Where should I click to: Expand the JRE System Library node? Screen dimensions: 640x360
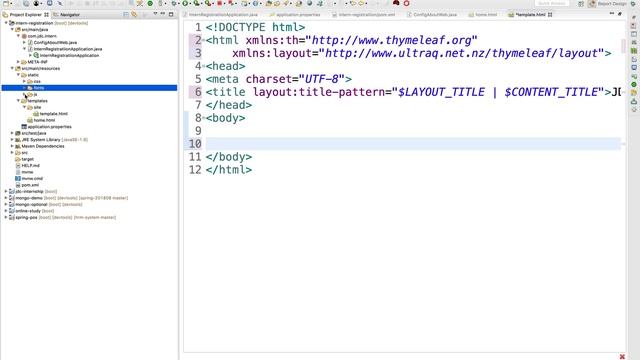(x=12, y=140)
